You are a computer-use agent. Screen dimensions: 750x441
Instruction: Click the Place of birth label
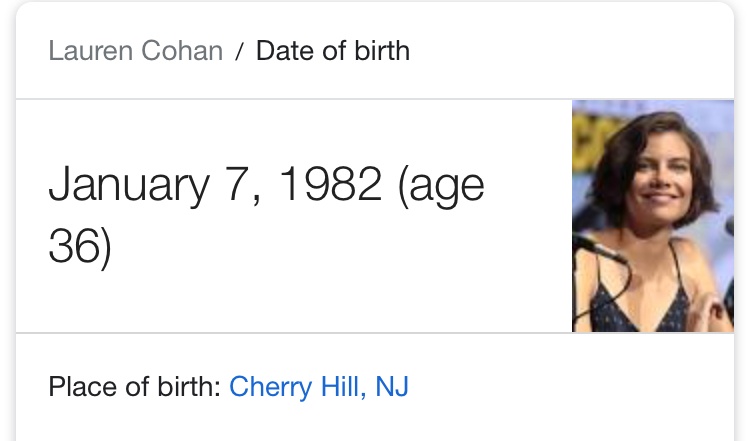pos(134,386)
